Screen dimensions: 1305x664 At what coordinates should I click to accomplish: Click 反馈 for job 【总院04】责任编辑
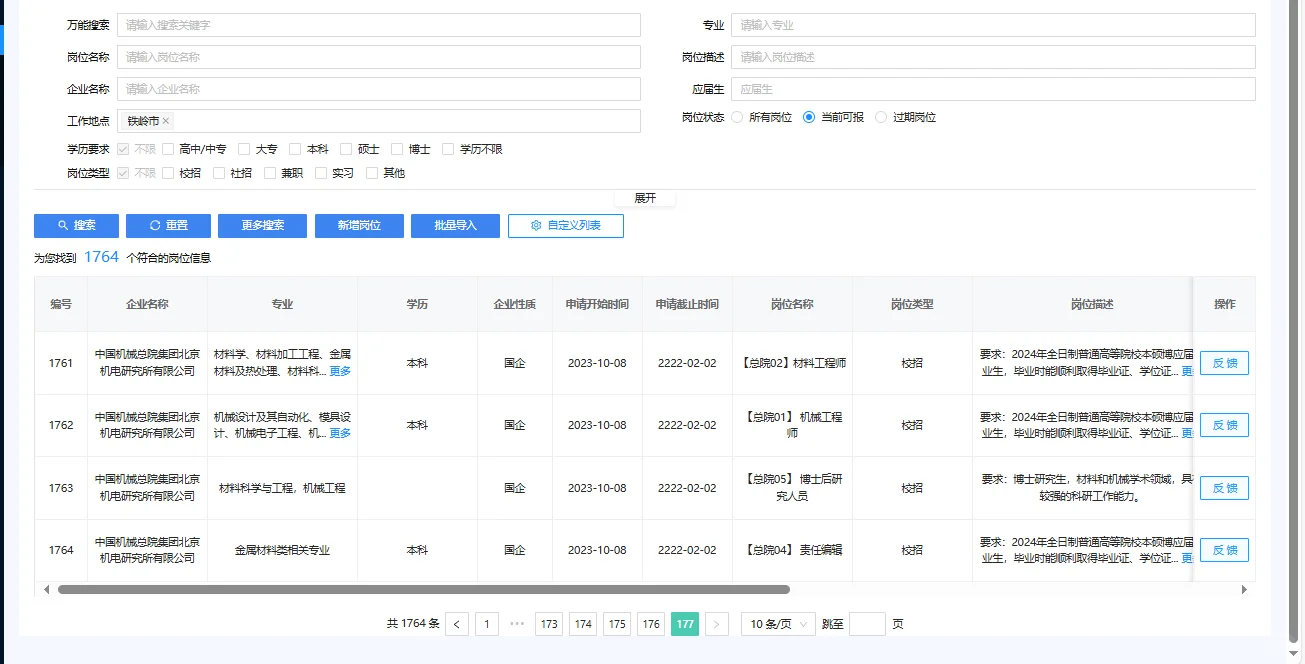click(x=1224, y=549)
